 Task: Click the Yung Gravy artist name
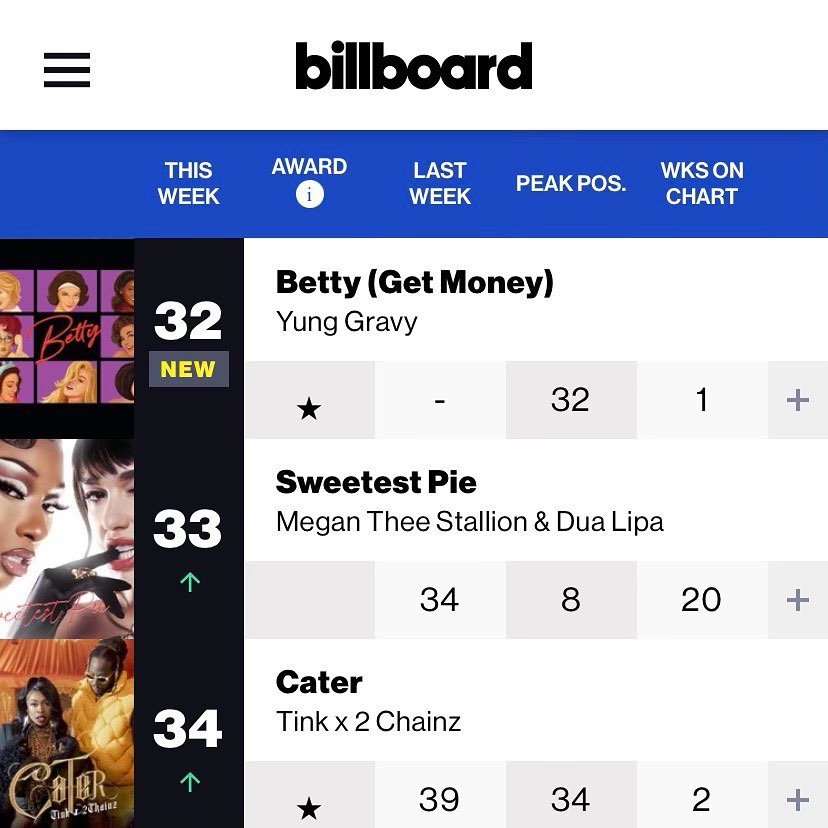coord(346,322)
